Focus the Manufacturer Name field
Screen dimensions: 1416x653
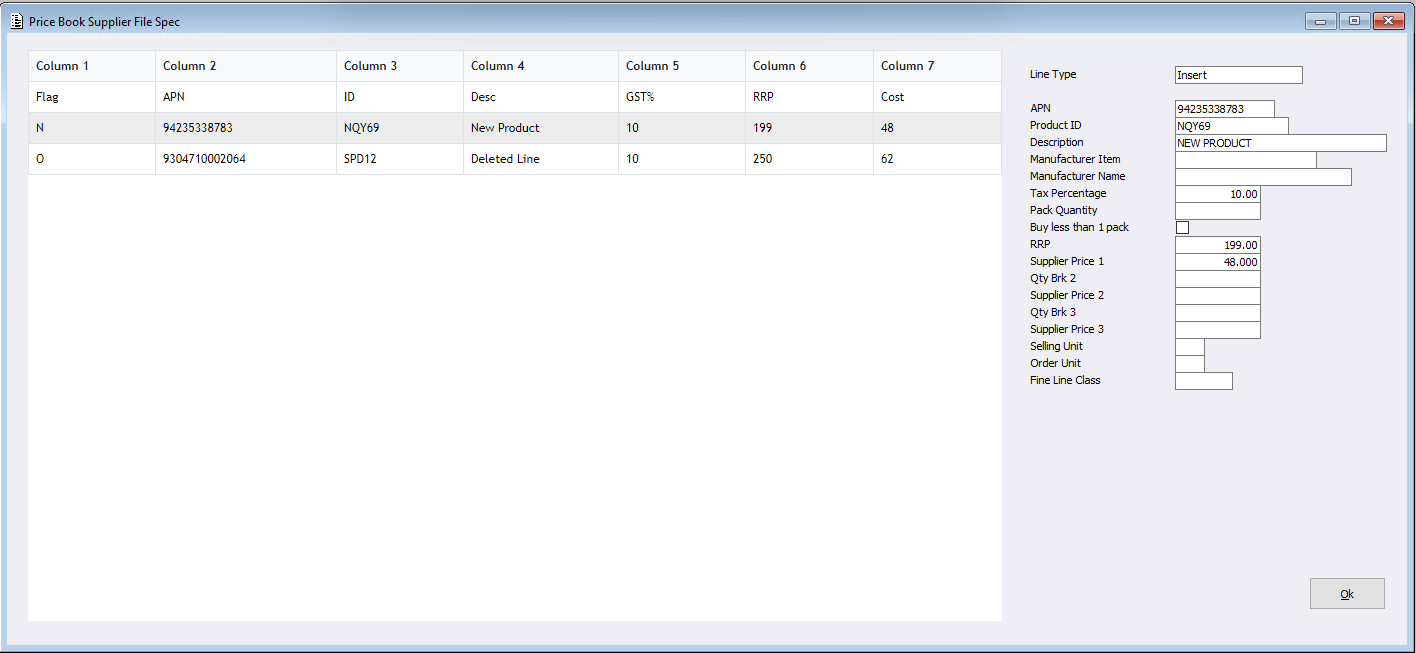click(x=1263, y=177)
